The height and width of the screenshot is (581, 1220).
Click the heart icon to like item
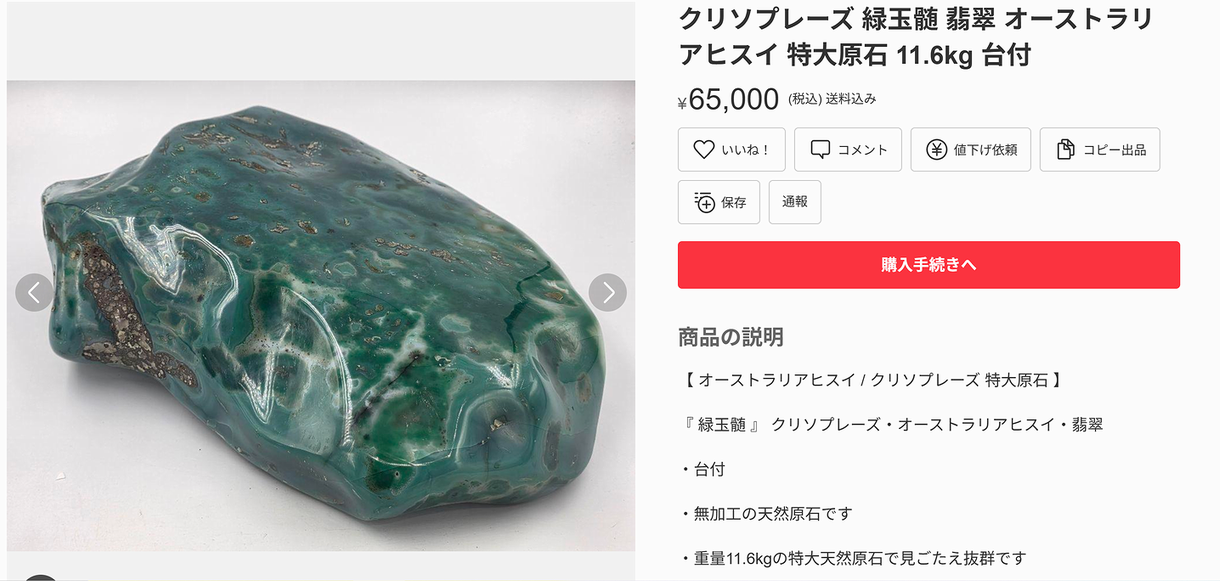point(704,150)
